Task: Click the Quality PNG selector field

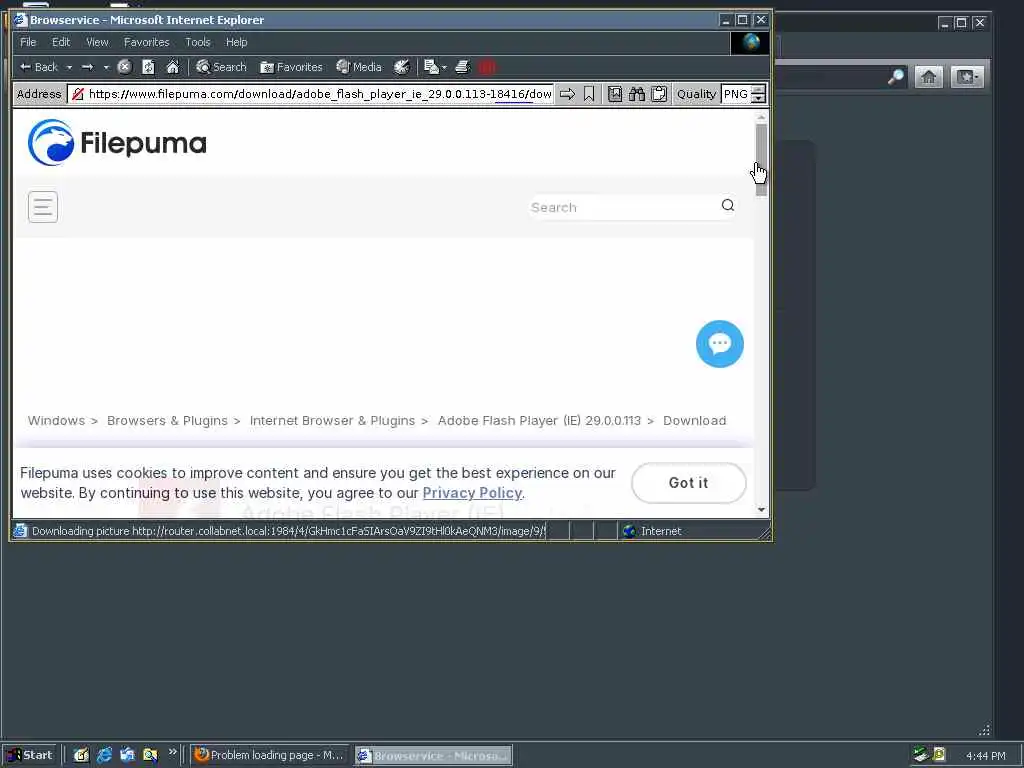Action: (x=736, y=94)
